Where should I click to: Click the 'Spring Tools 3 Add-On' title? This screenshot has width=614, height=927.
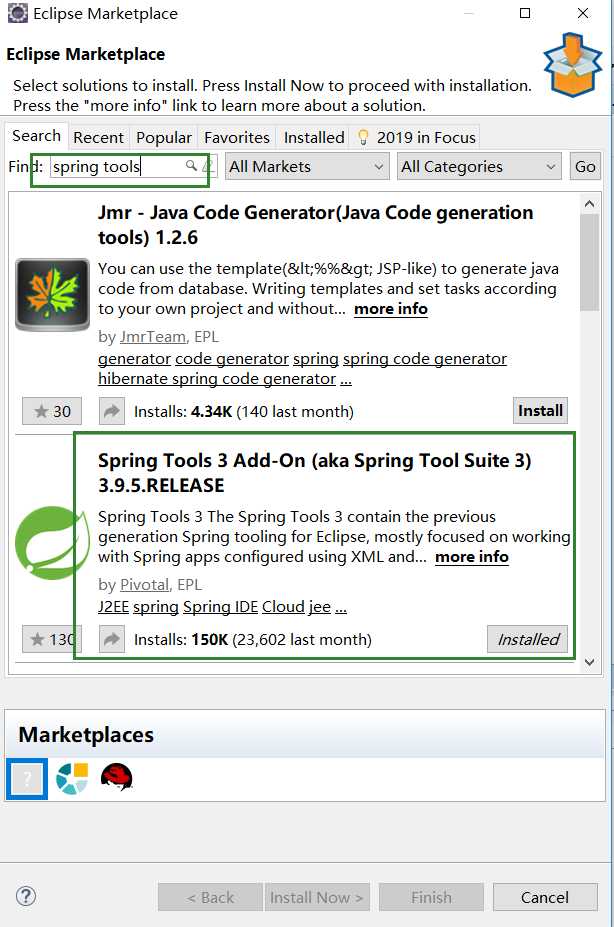coord(314,472)
